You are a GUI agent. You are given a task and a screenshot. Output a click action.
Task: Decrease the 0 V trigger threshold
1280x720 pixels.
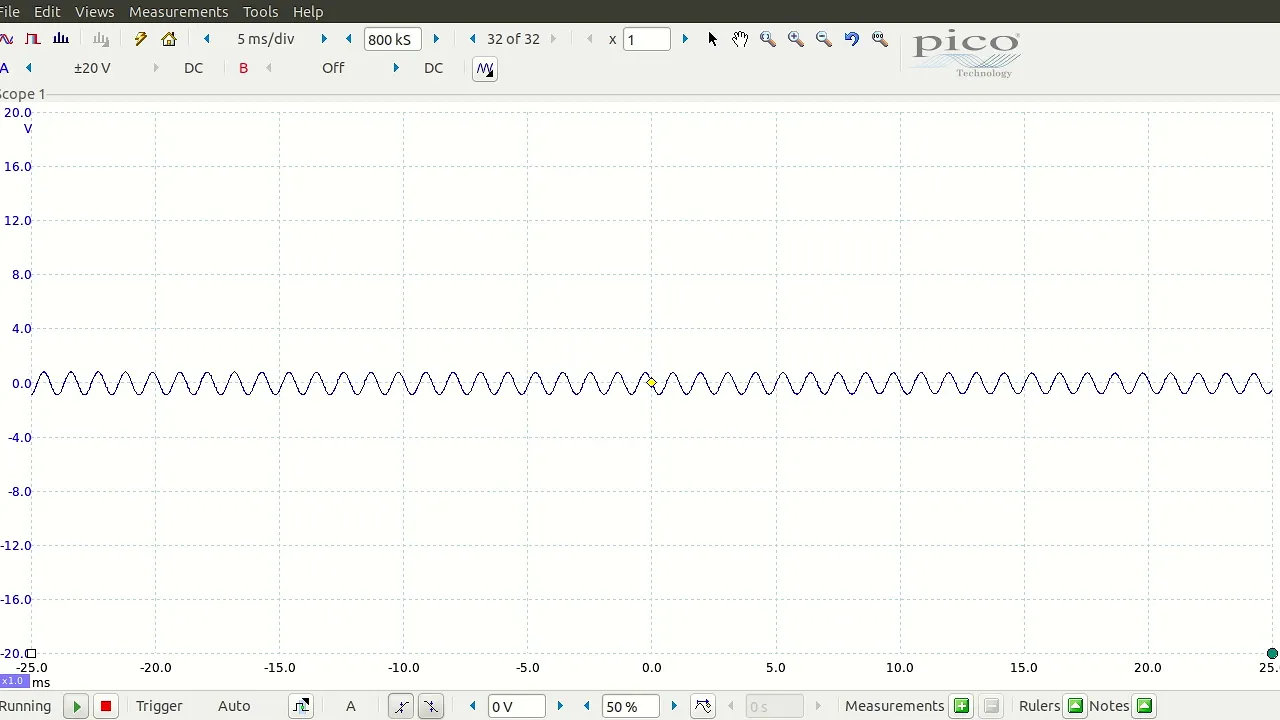[473, 706]
